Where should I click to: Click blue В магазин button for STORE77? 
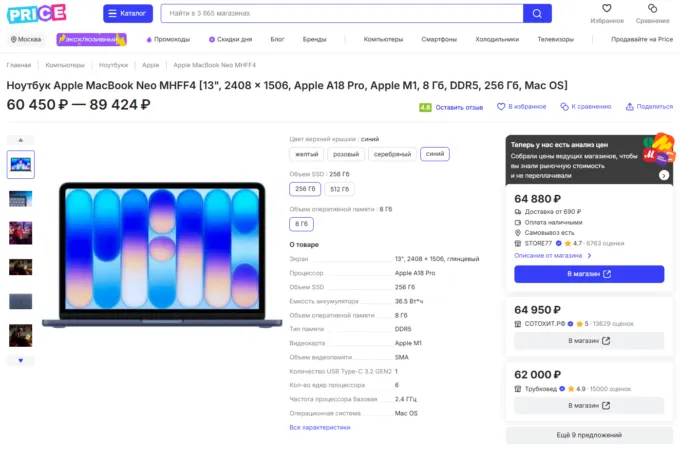(589, 274)
